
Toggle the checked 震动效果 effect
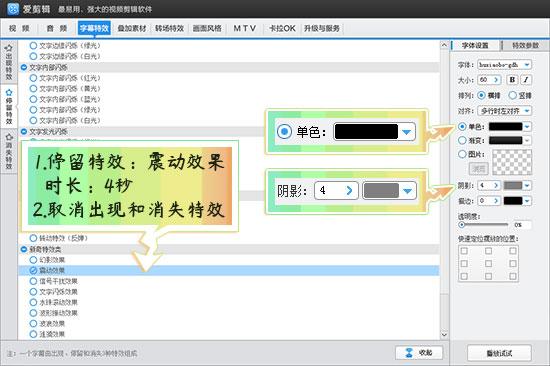click(x=33, y=271)
